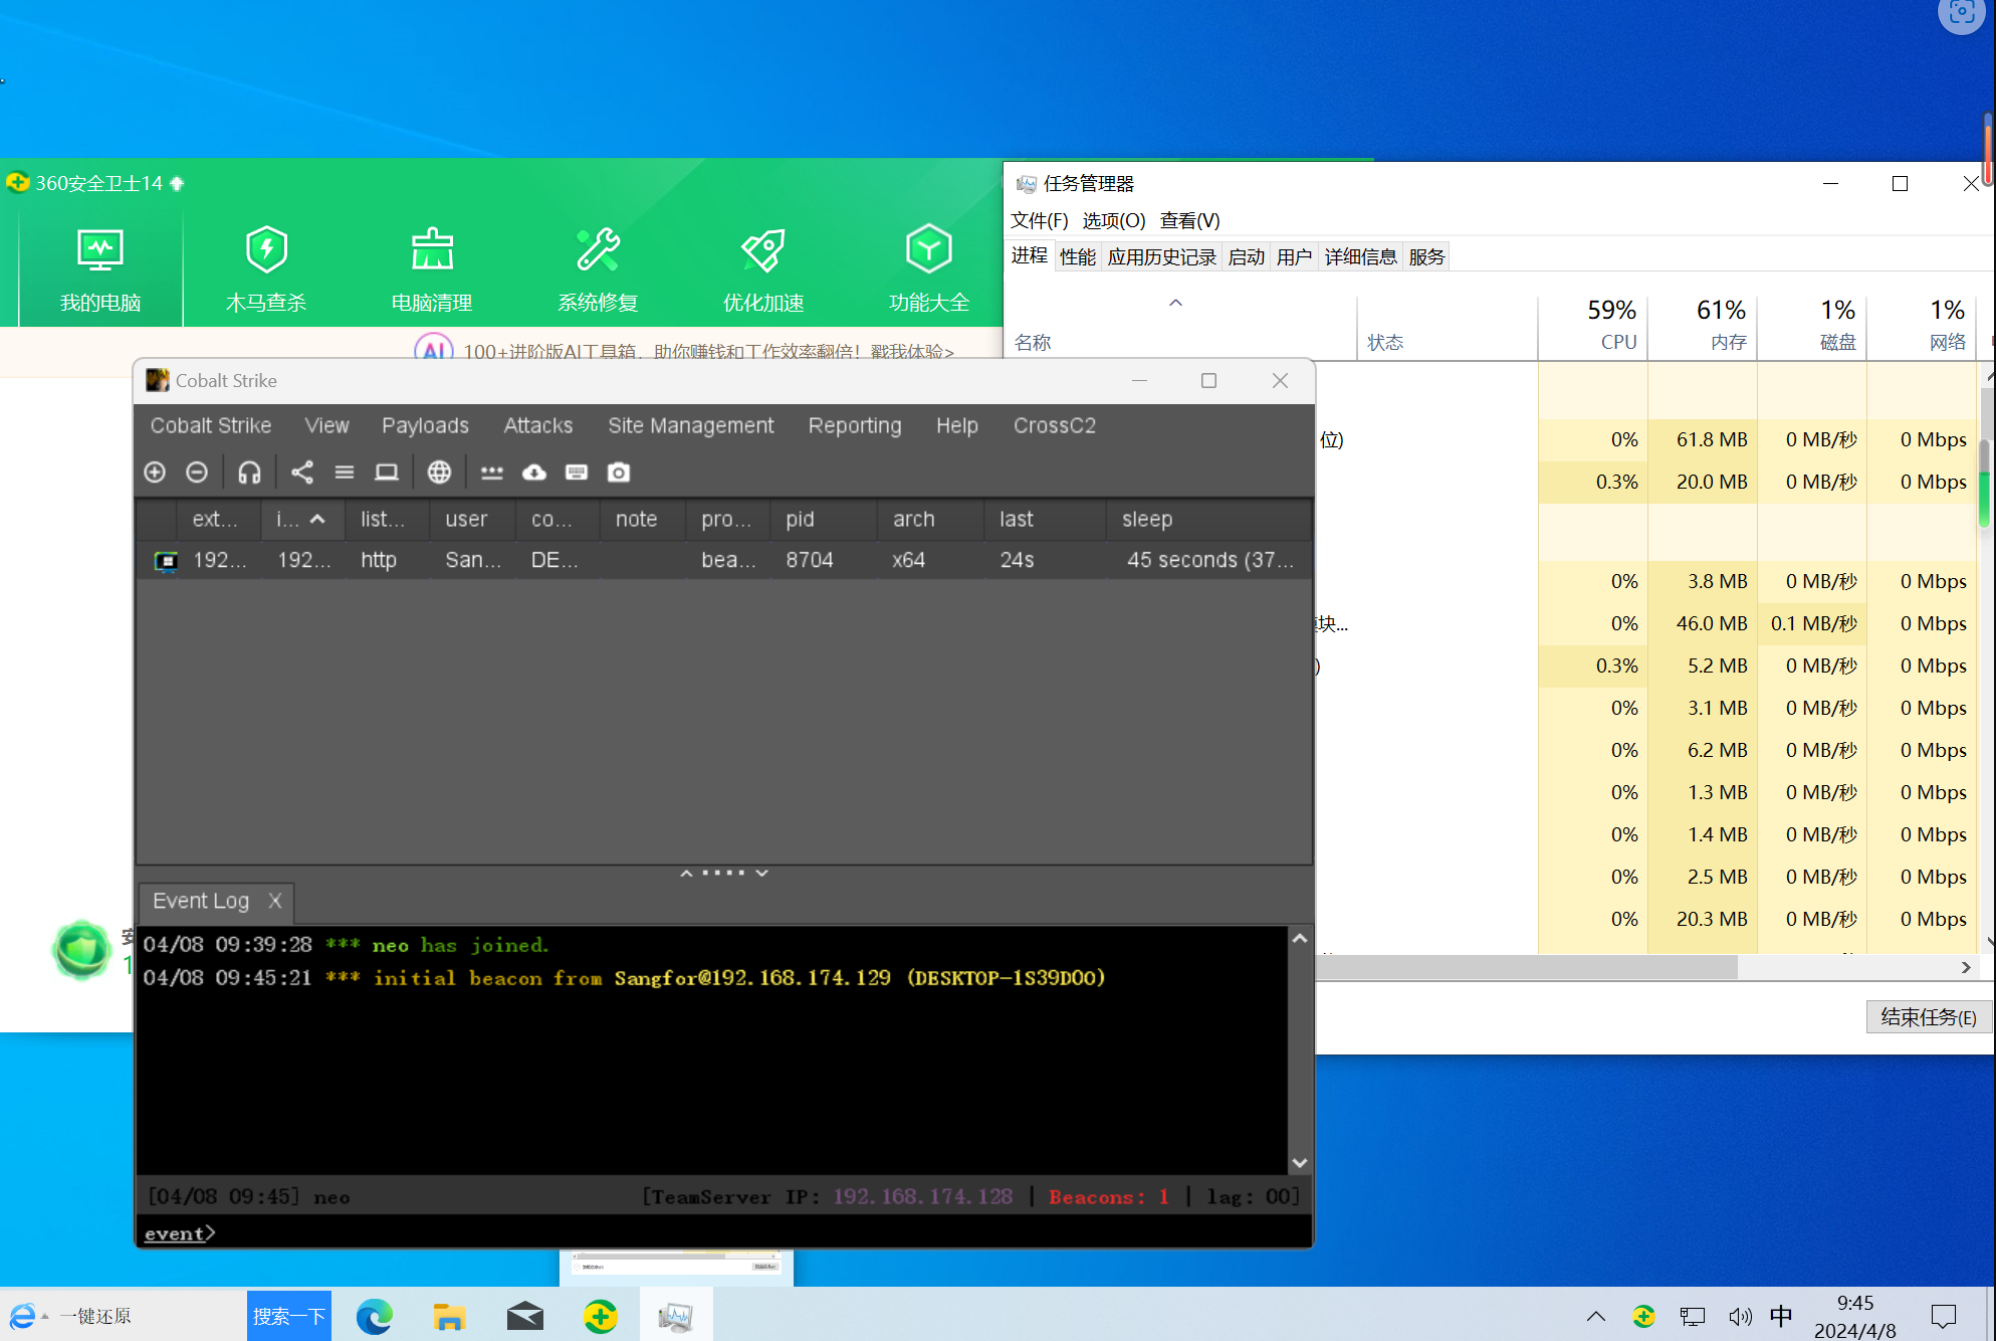Switch to the 详细信息 tab in Task Manager
The height and width of the screenshot is (1341, 1996).
[1360, 257]
